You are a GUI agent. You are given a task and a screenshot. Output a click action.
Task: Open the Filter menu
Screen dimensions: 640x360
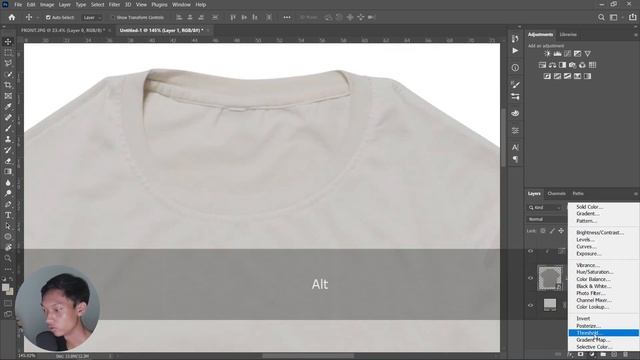click(x=114, y=4)
